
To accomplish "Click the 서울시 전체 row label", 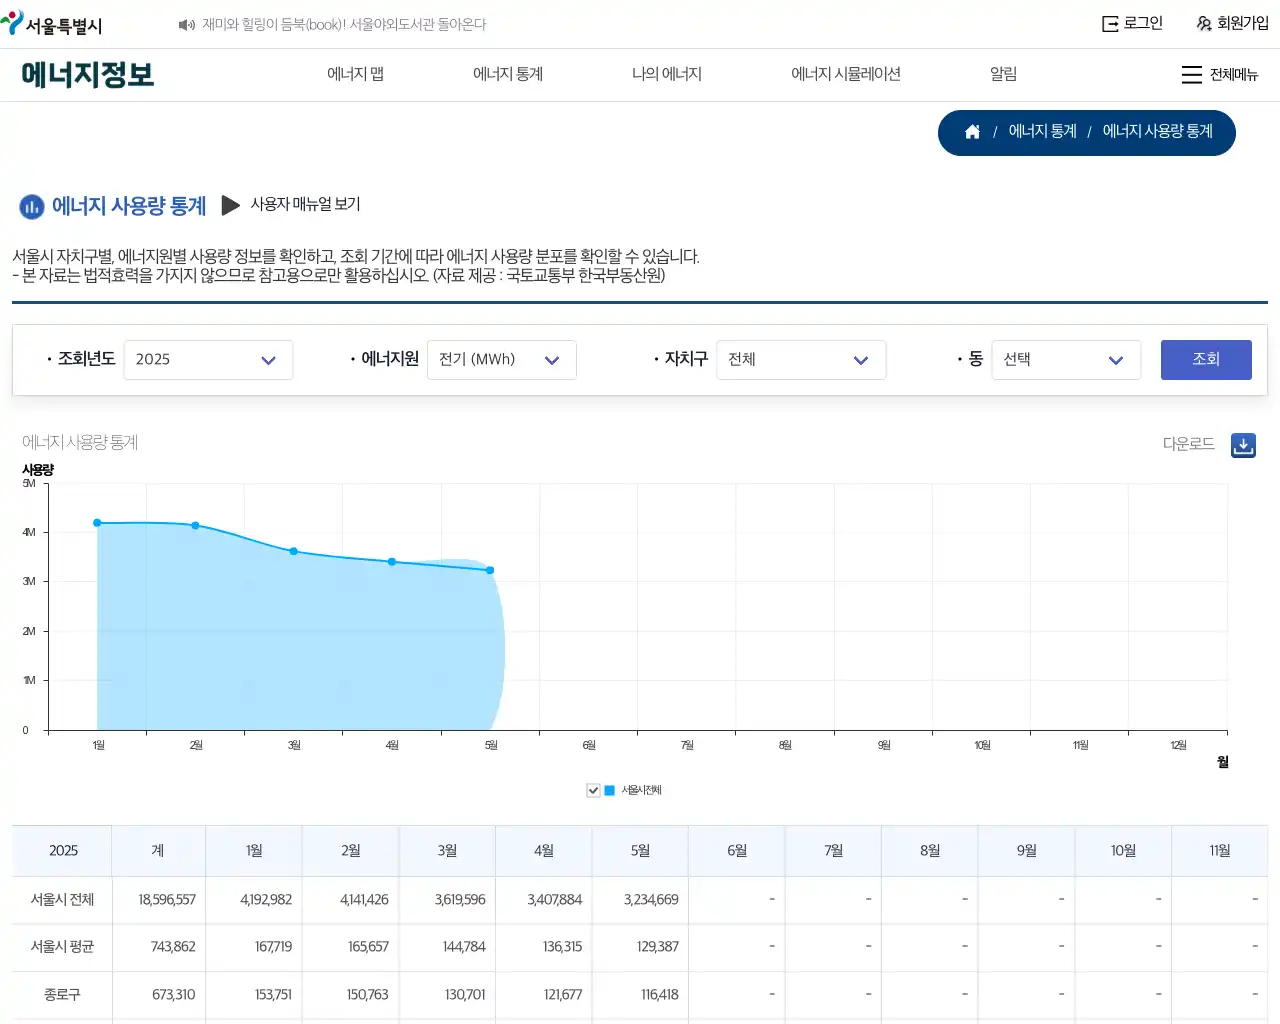I will pyautogui.click(x=62, y=900).
